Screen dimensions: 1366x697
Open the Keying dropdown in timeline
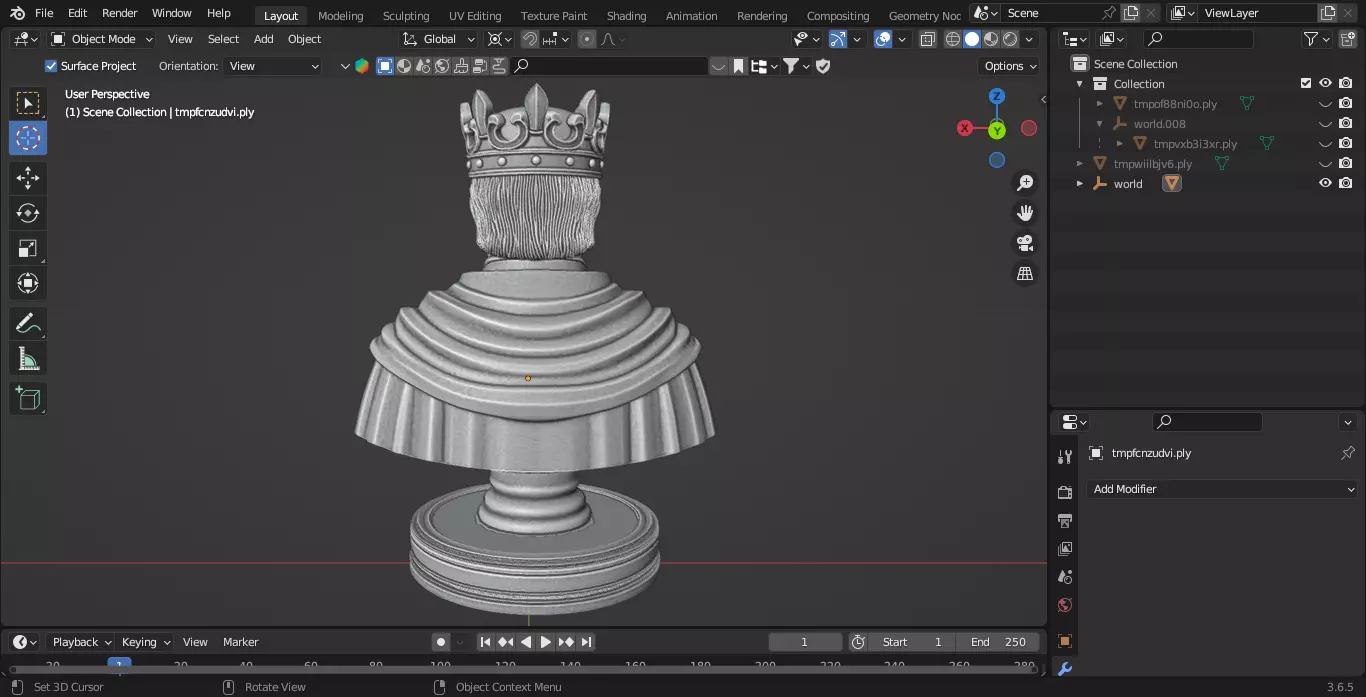(x=146, y=642)
